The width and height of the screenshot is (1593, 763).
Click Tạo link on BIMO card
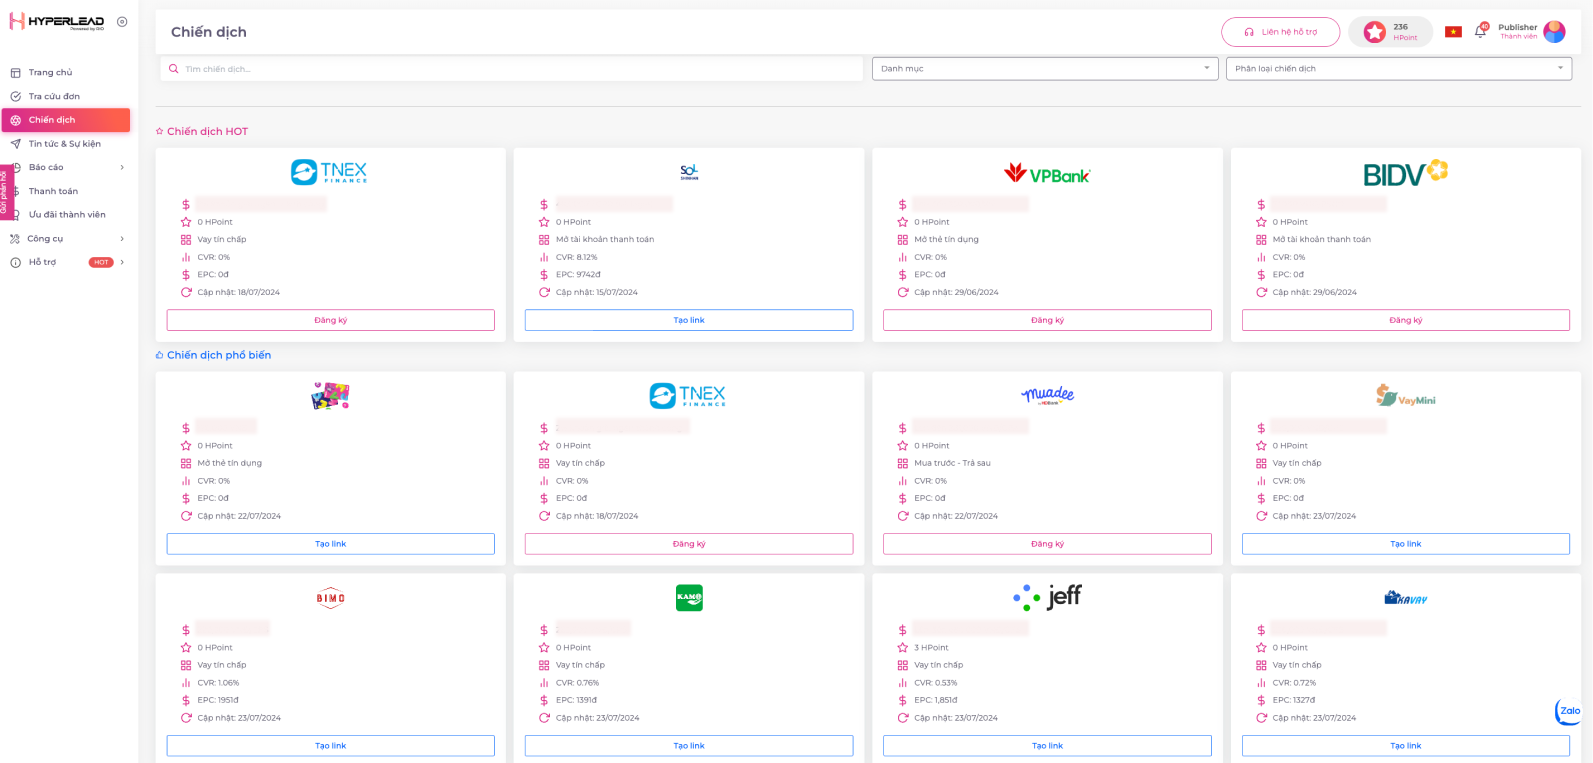(x=330, y=746)
